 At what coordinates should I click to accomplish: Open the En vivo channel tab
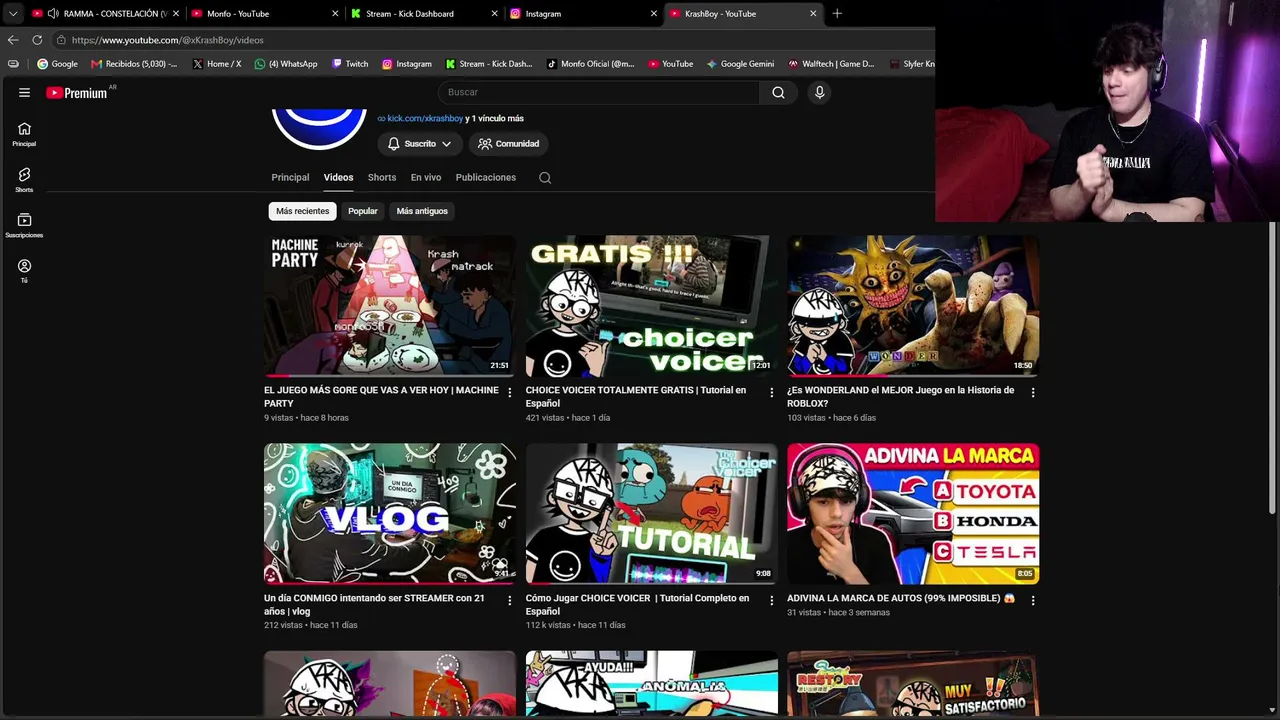pyautogui.click(x=426, y=178)
